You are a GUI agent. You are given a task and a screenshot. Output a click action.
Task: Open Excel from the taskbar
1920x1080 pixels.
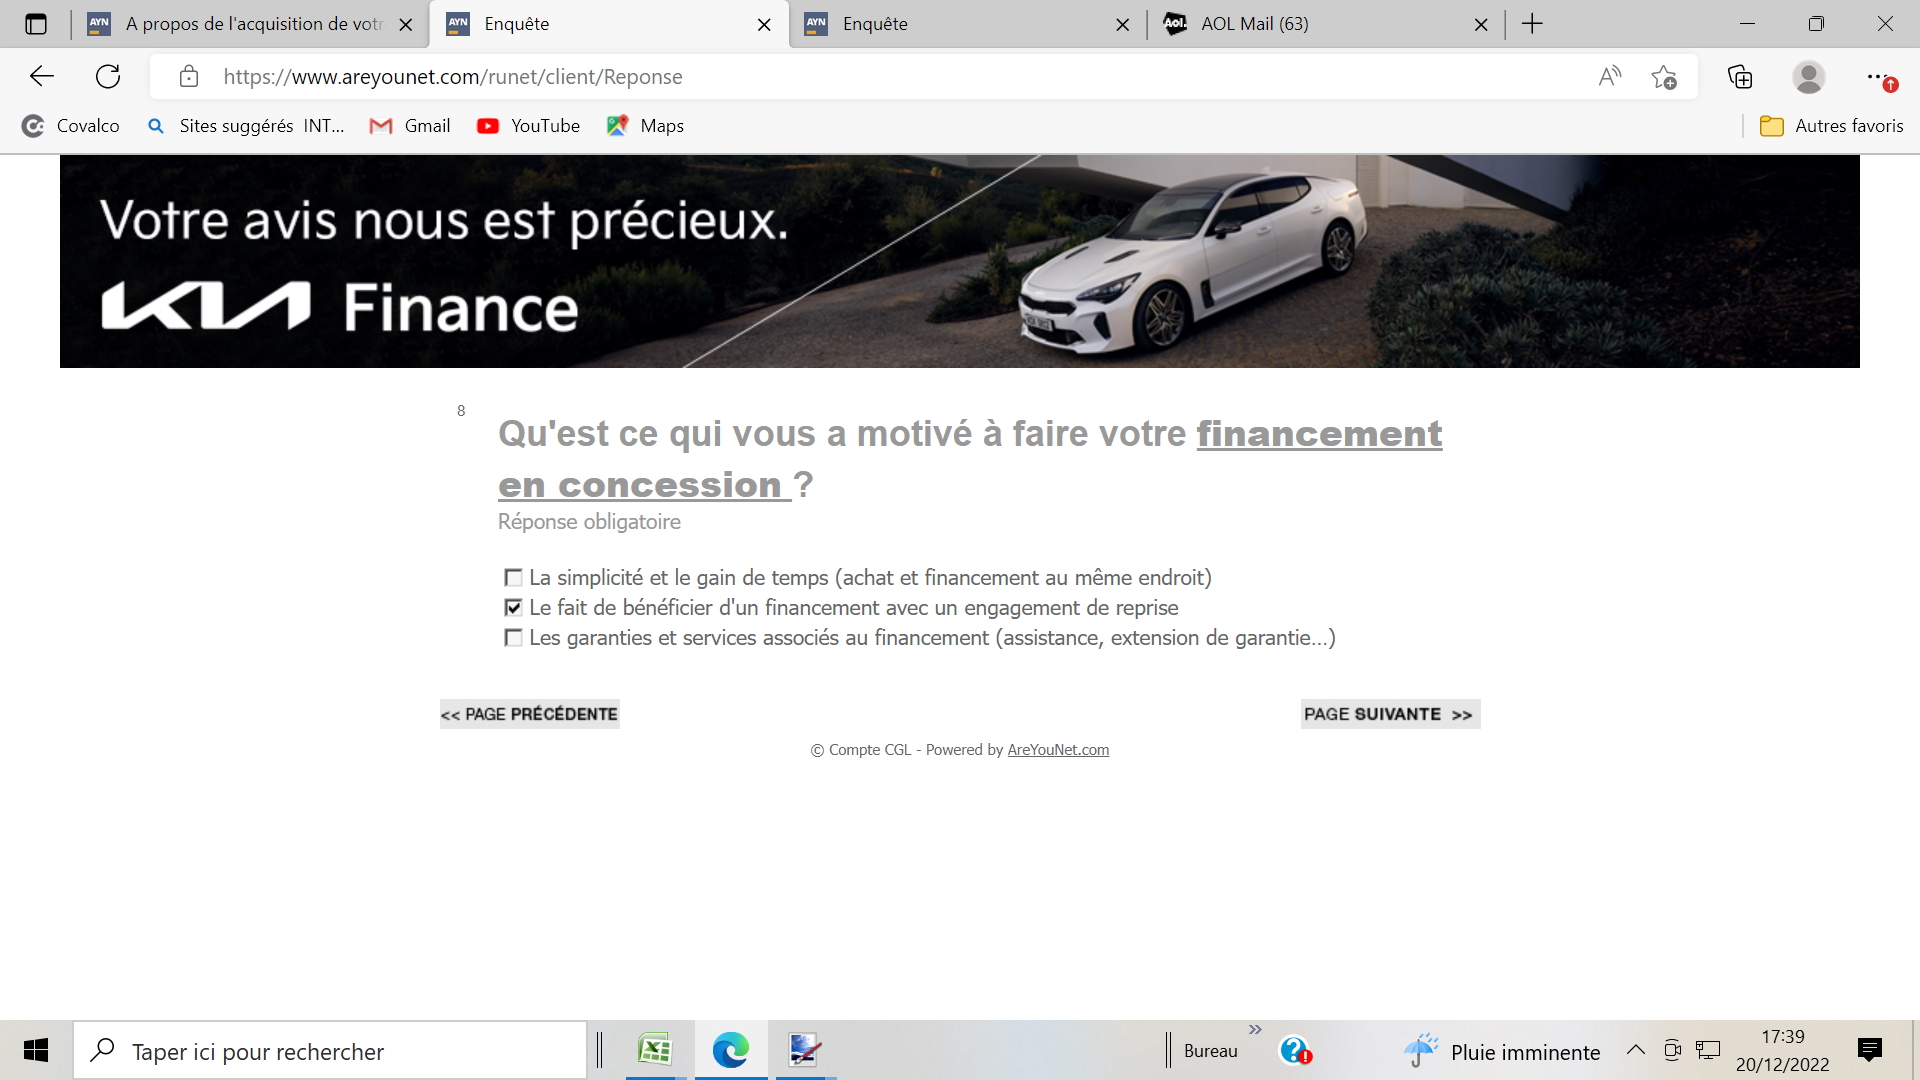(655, 1050)
